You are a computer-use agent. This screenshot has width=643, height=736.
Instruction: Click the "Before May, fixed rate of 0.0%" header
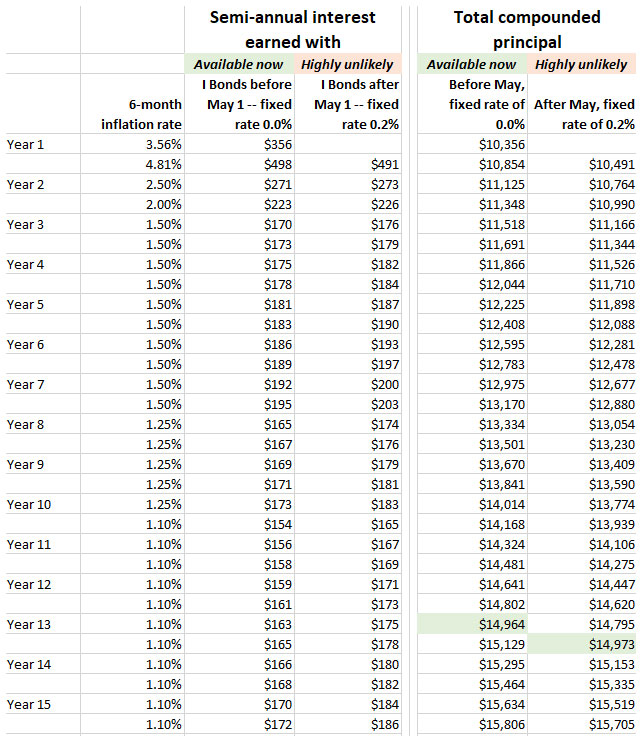[x=473, y=104]
